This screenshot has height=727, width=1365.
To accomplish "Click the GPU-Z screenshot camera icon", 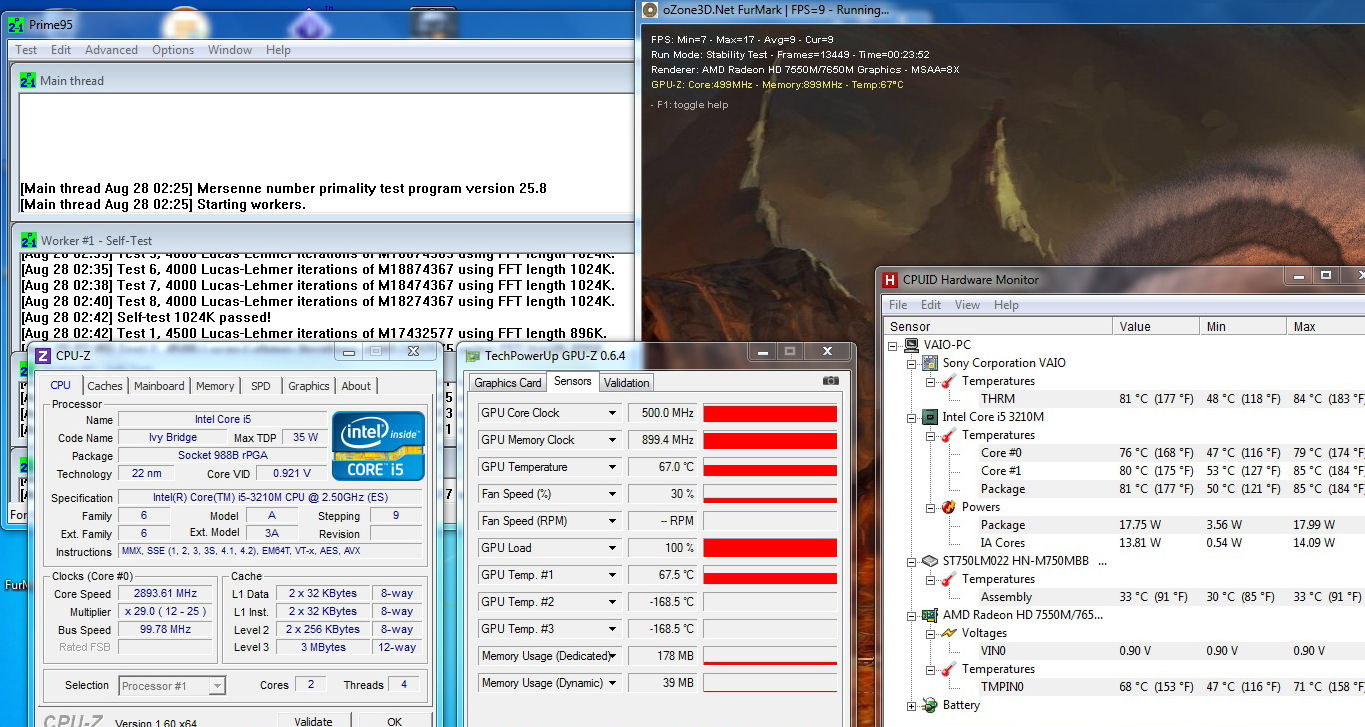I will 830,381.
